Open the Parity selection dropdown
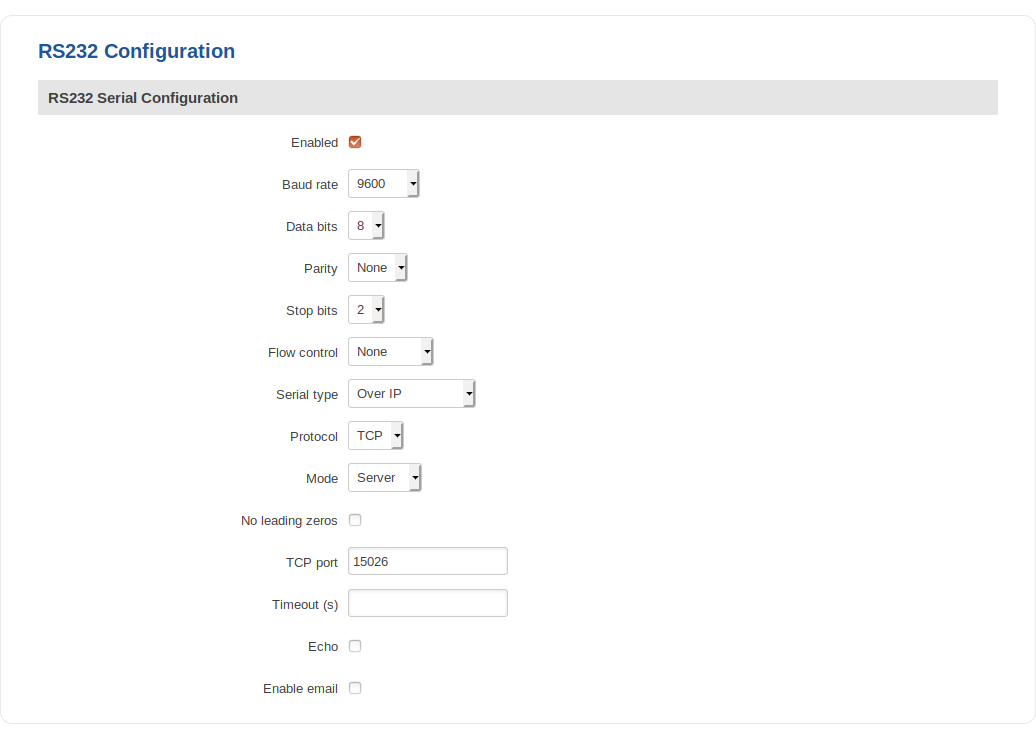The width and height of the screenshot is (1036, 739). point(377,268)
